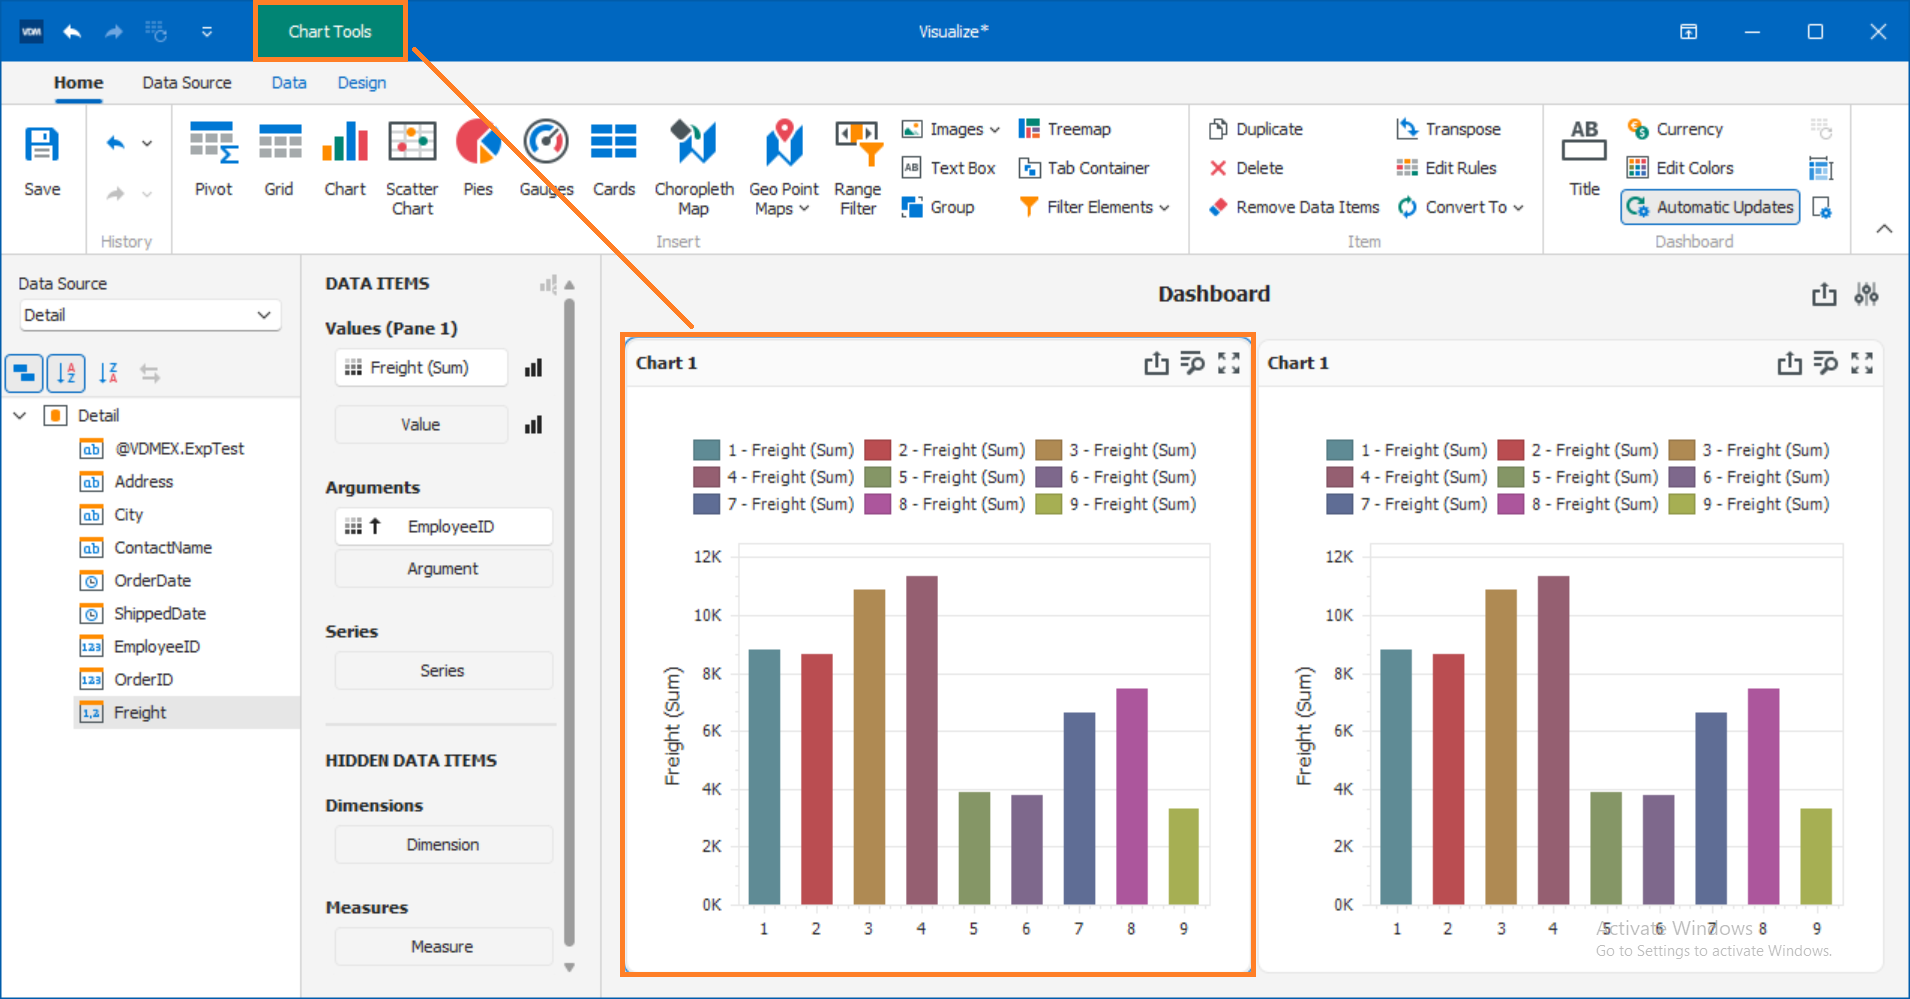Open the Data Source ribbon tab
Viewport: 1910px width, 999px height.
[186, 82]
